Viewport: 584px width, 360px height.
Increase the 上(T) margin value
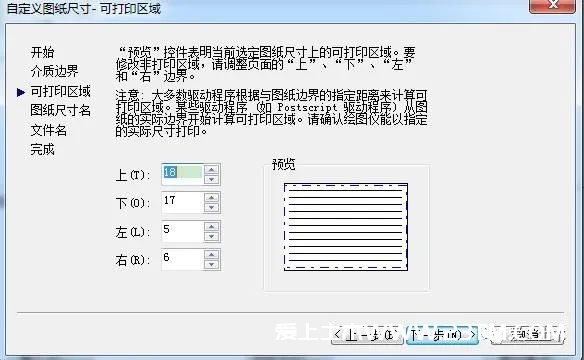pos(212,170)
